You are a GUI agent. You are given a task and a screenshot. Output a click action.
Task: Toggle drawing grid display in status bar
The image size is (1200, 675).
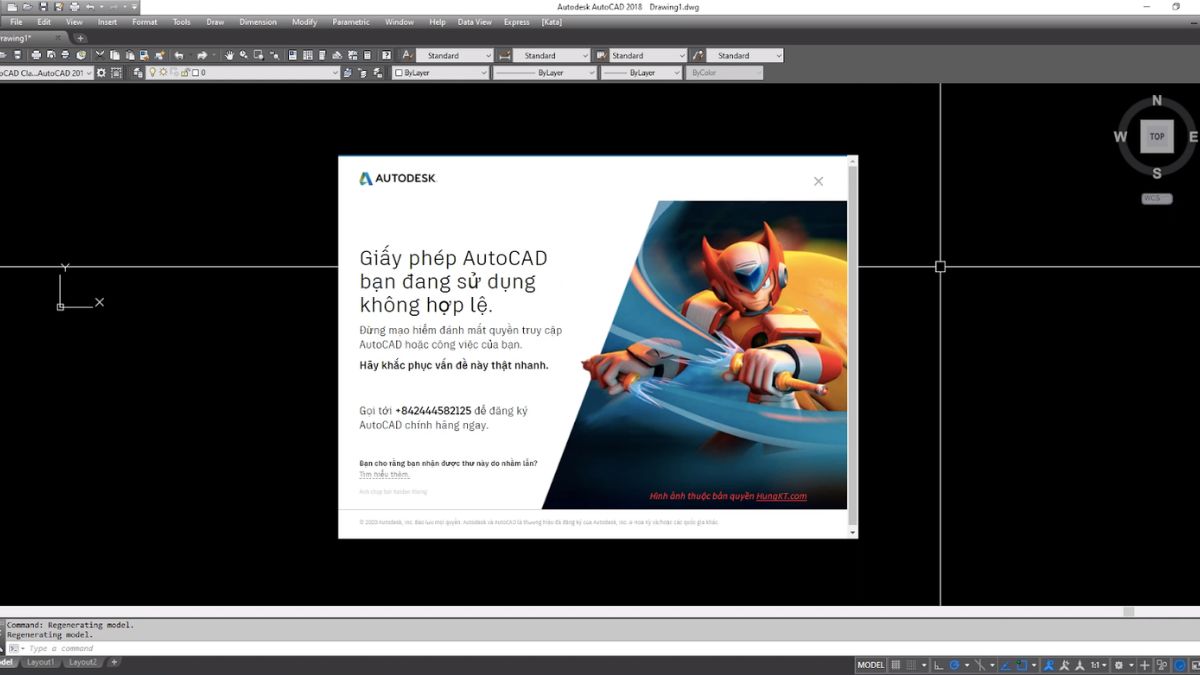tap(895, 665)
